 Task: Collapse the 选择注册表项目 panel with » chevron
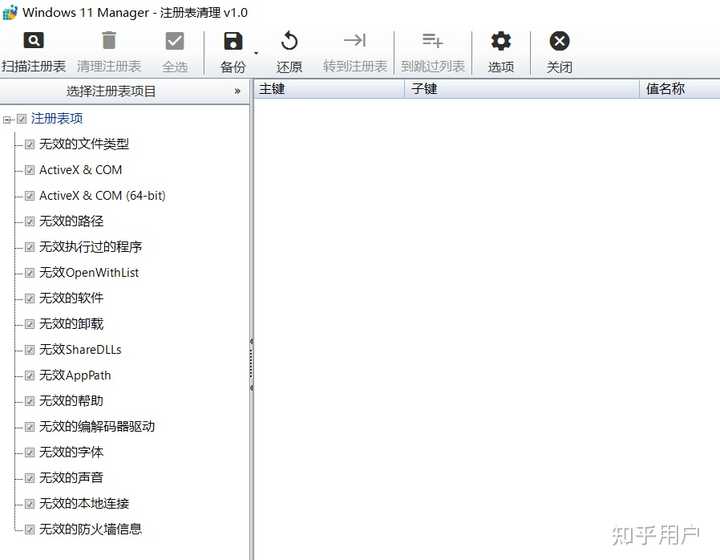237,91
